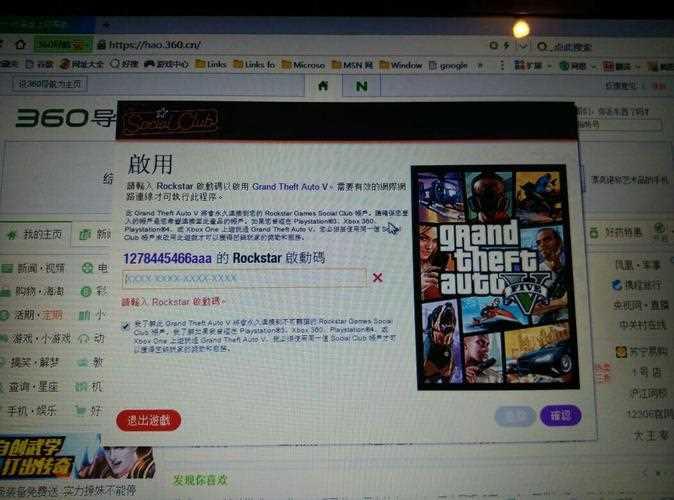Open the dropdown arrow next to the lightning icon
Viewport: 674px width, 500px height.
tap(523, 46)
